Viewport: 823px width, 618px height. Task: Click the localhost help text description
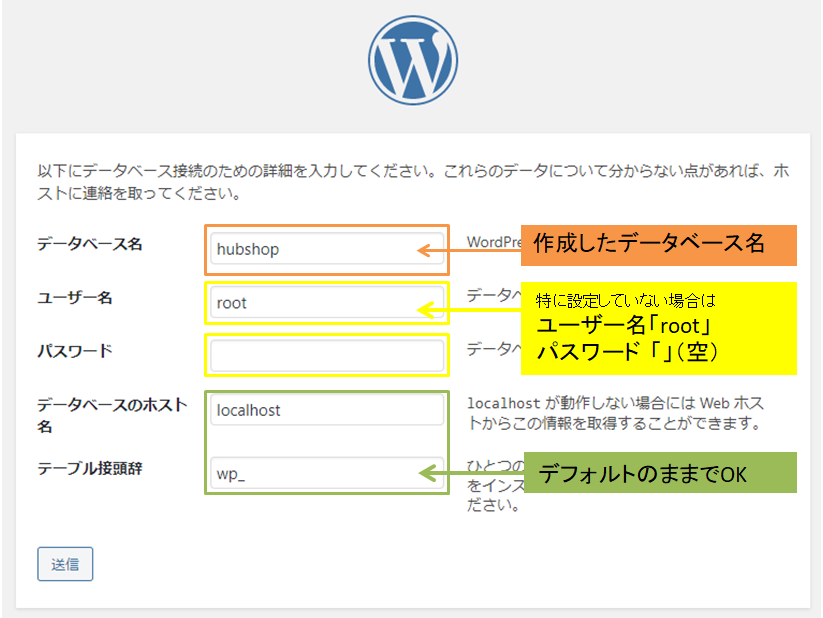(616, 413)
